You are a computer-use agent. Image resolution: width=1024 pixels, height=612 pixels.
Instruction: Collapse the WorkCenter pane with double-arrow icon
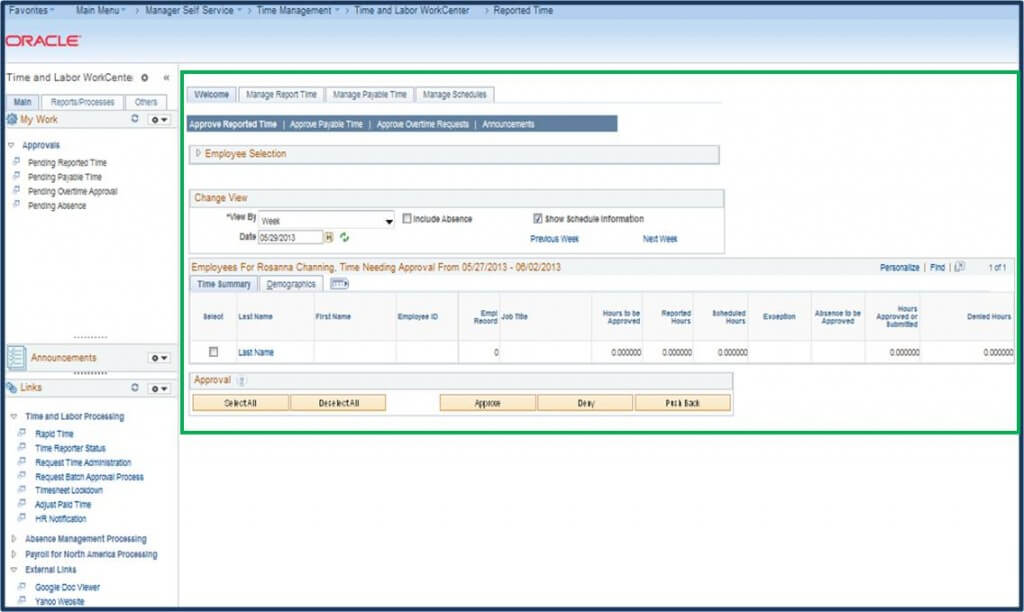tap(166, 77)
